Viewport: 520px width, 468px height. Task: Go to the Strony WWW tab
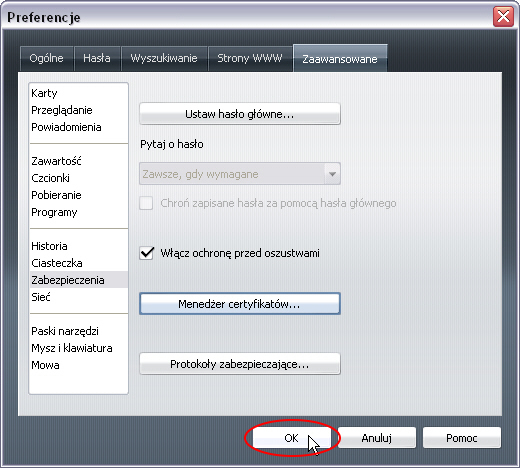(250, 58)
